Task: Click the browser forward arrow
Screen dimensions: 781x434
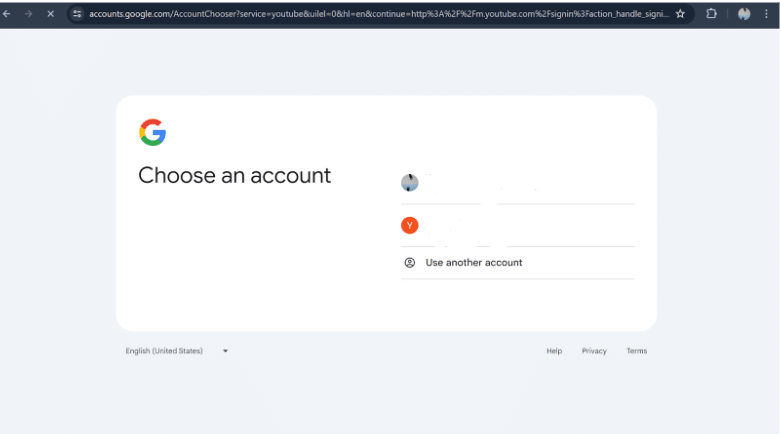Action: tap(28, 14)
